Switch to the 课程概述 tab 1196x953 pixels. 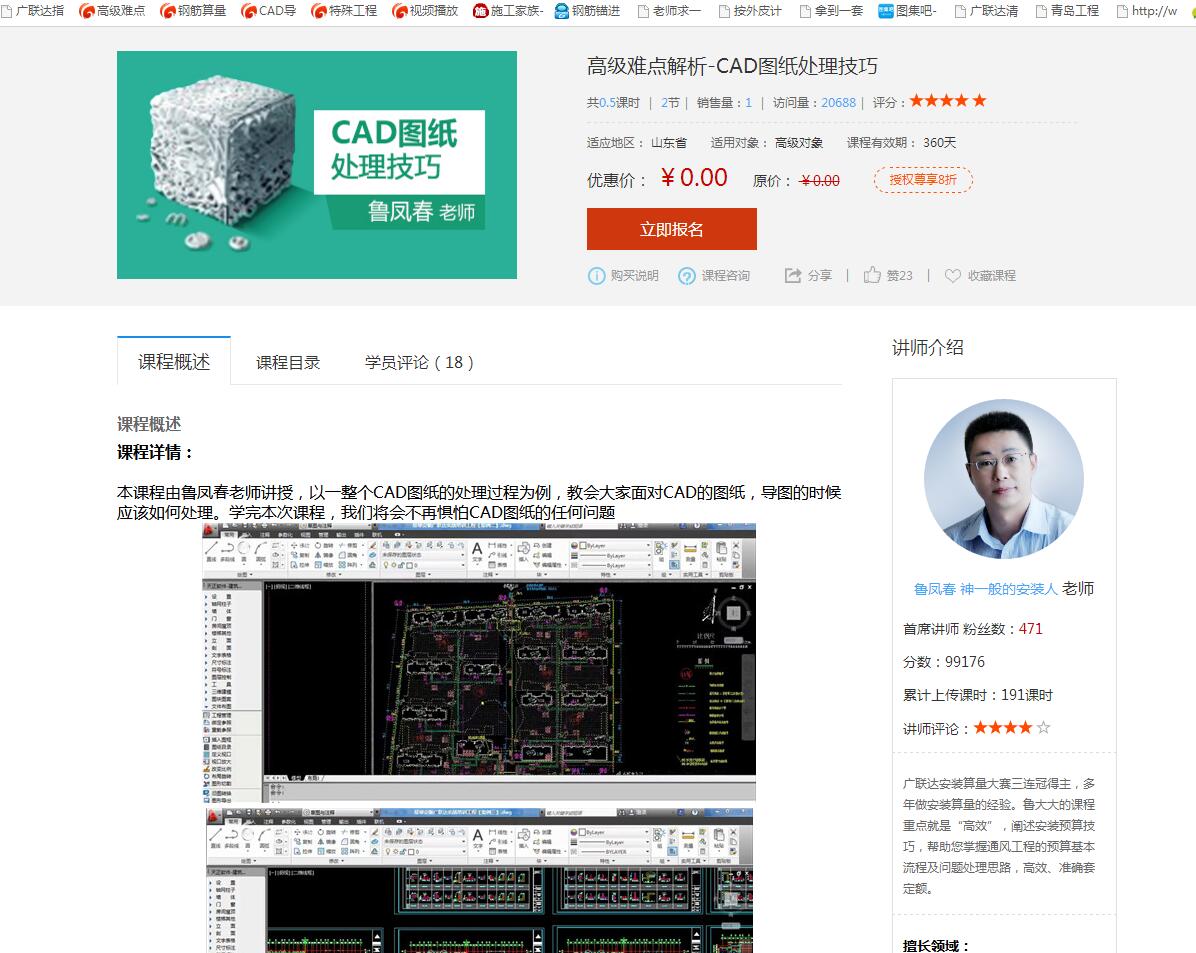174,362
